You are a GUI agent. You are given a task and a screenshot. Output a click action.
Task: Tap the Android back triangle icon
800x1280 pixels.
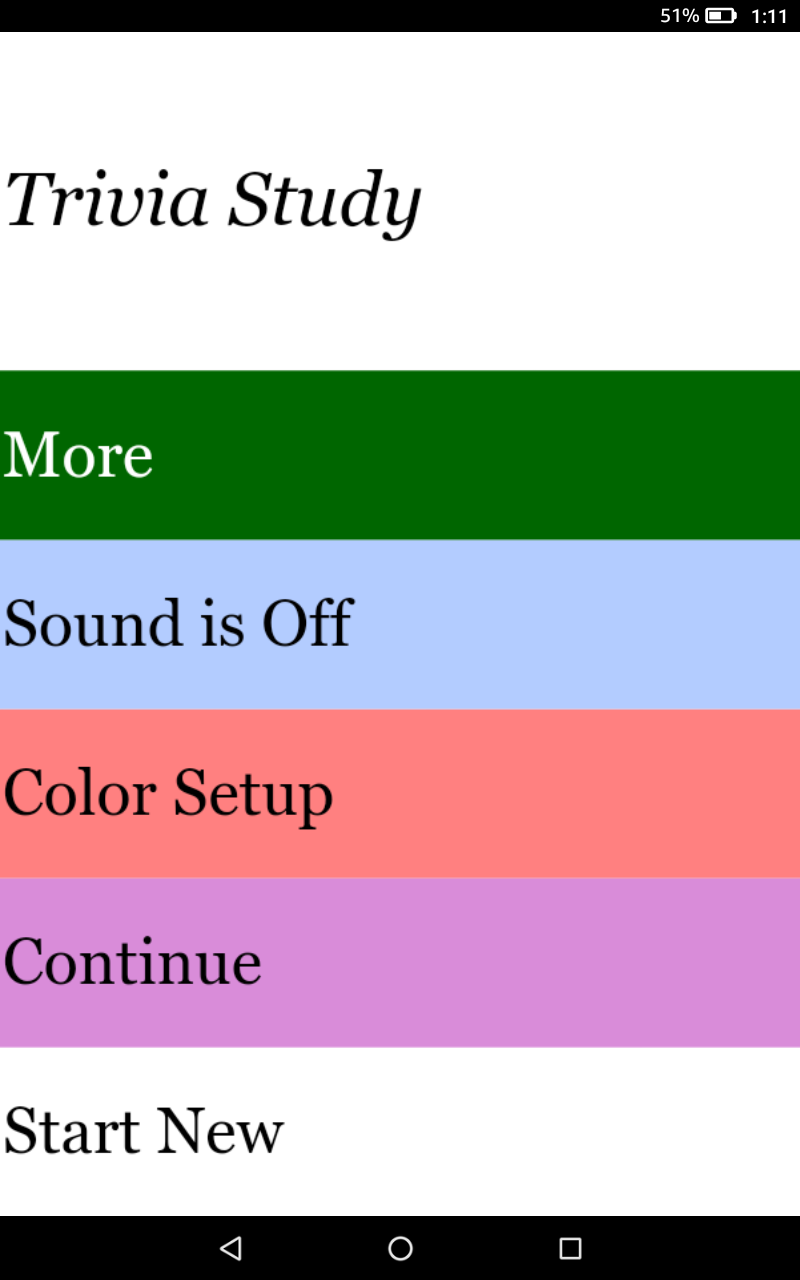pos(231,1248)
